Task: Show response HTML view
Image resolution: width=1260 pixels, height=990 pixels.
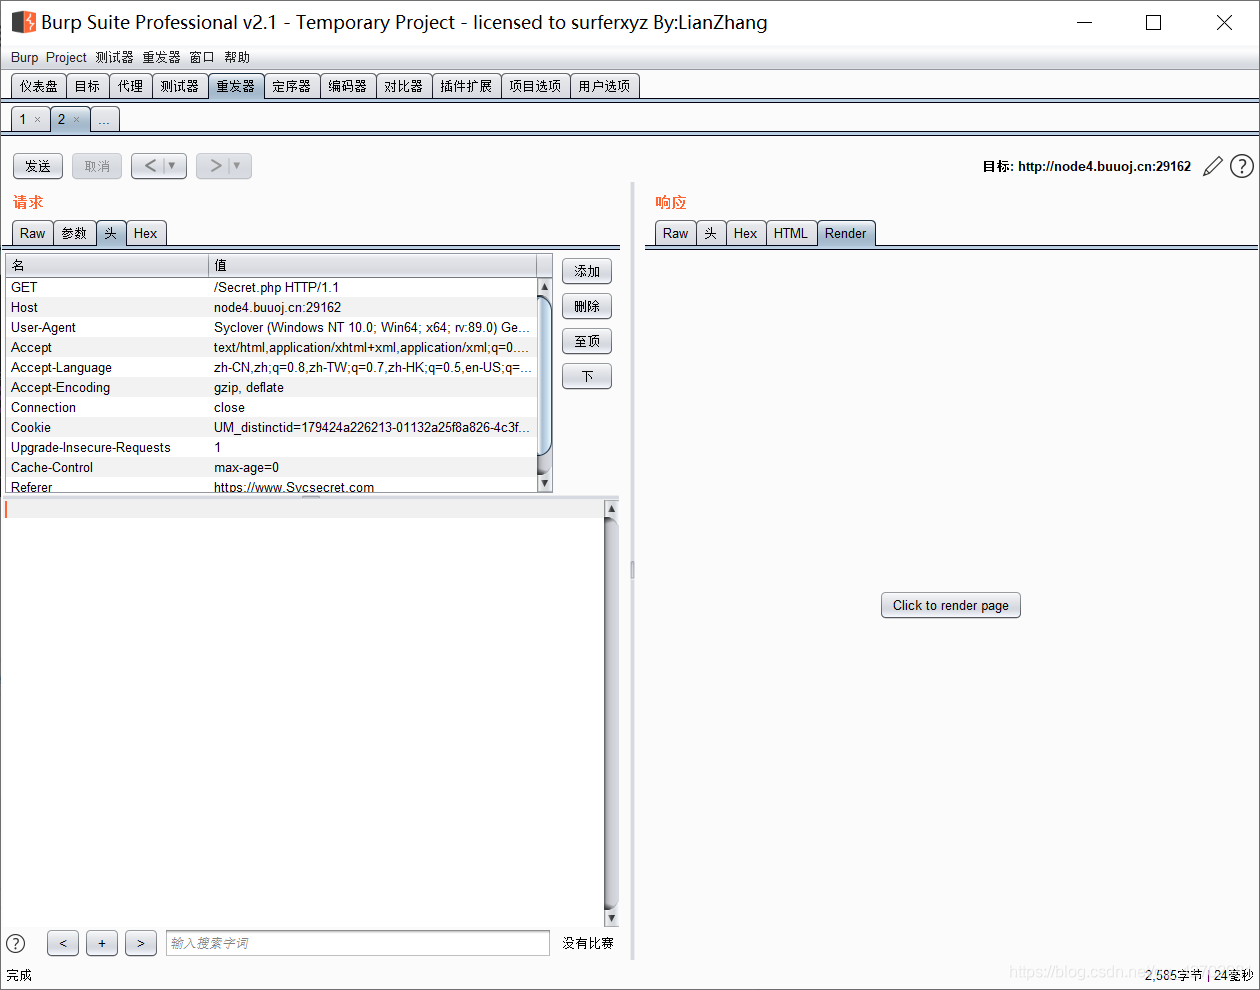Action: point(791,233)
